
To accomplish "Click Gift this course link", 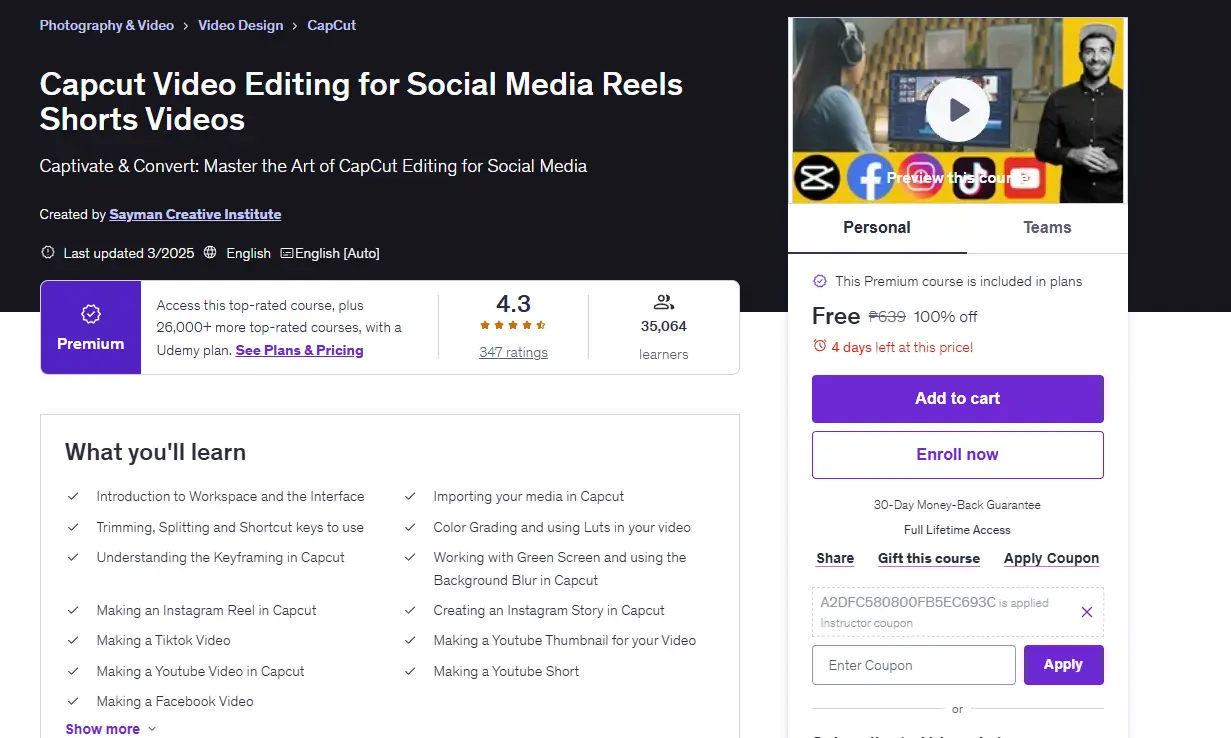I will click(x=929, y=558).
